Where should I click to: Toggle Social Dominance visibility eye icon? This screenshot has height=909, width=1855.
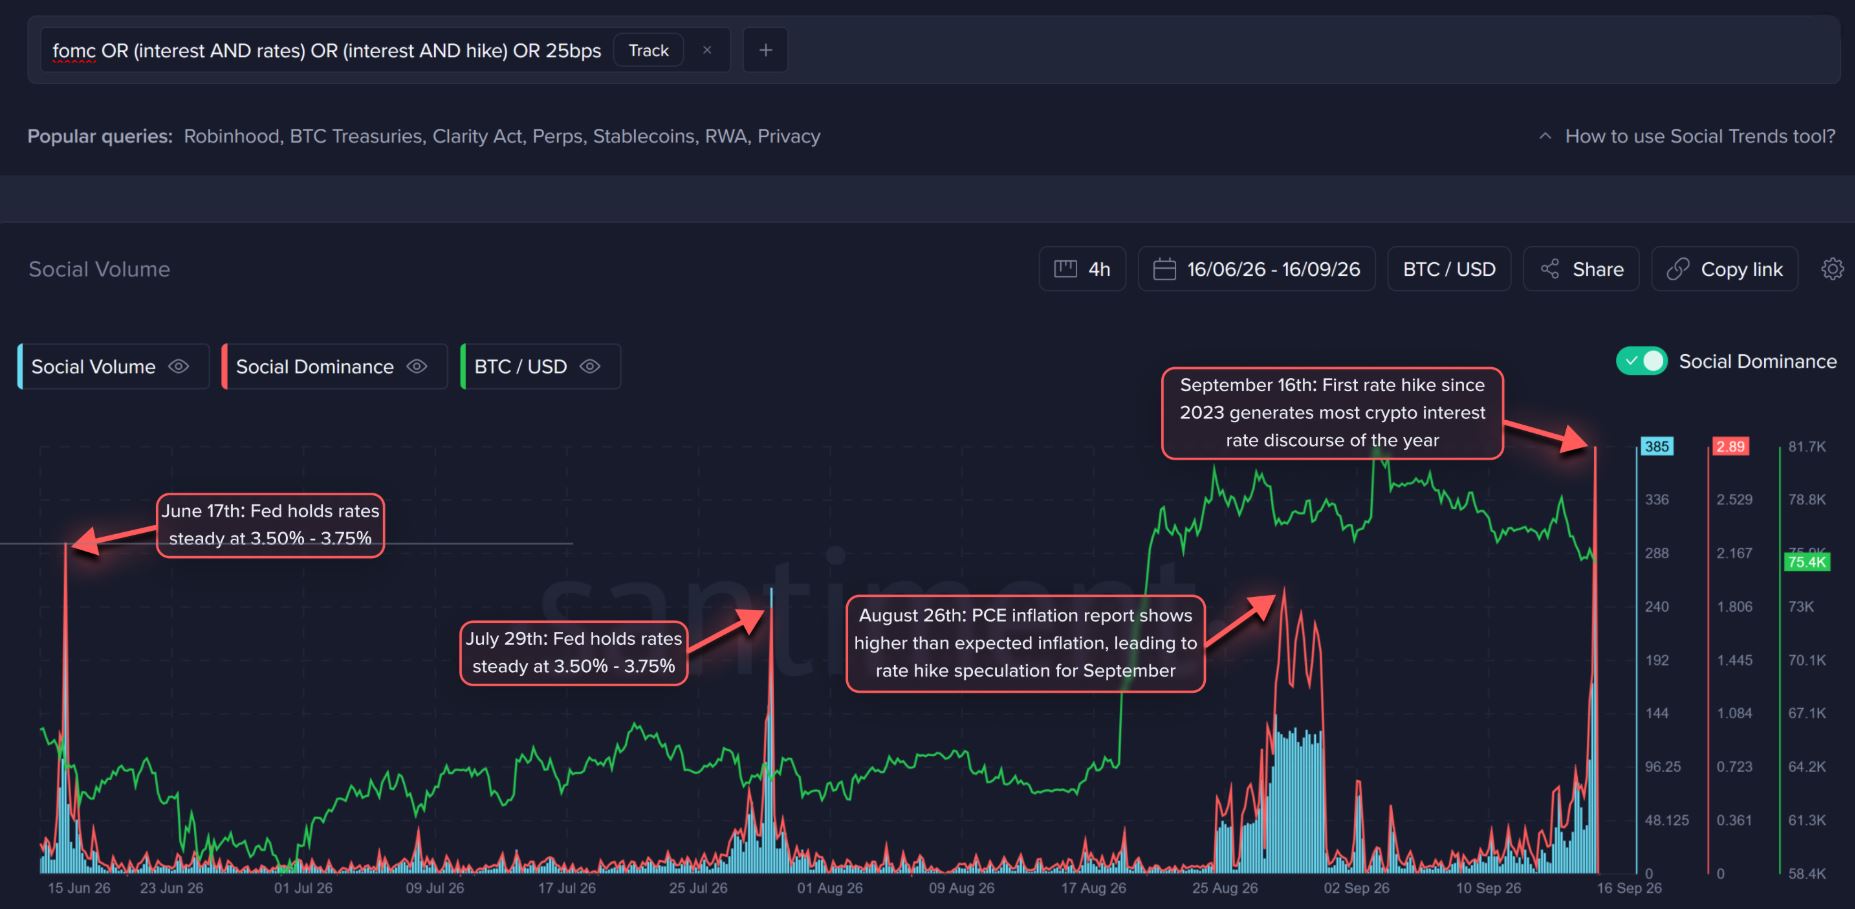[x=417, y=366]
